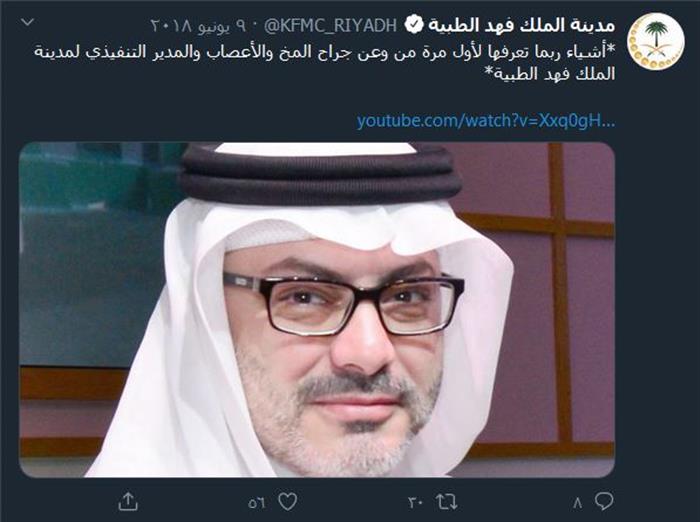The height and width of the screenshot is (522, 700).
Task: Open the ٩ يونيو ٢٠١٨ timestamp
Action: 199,26
